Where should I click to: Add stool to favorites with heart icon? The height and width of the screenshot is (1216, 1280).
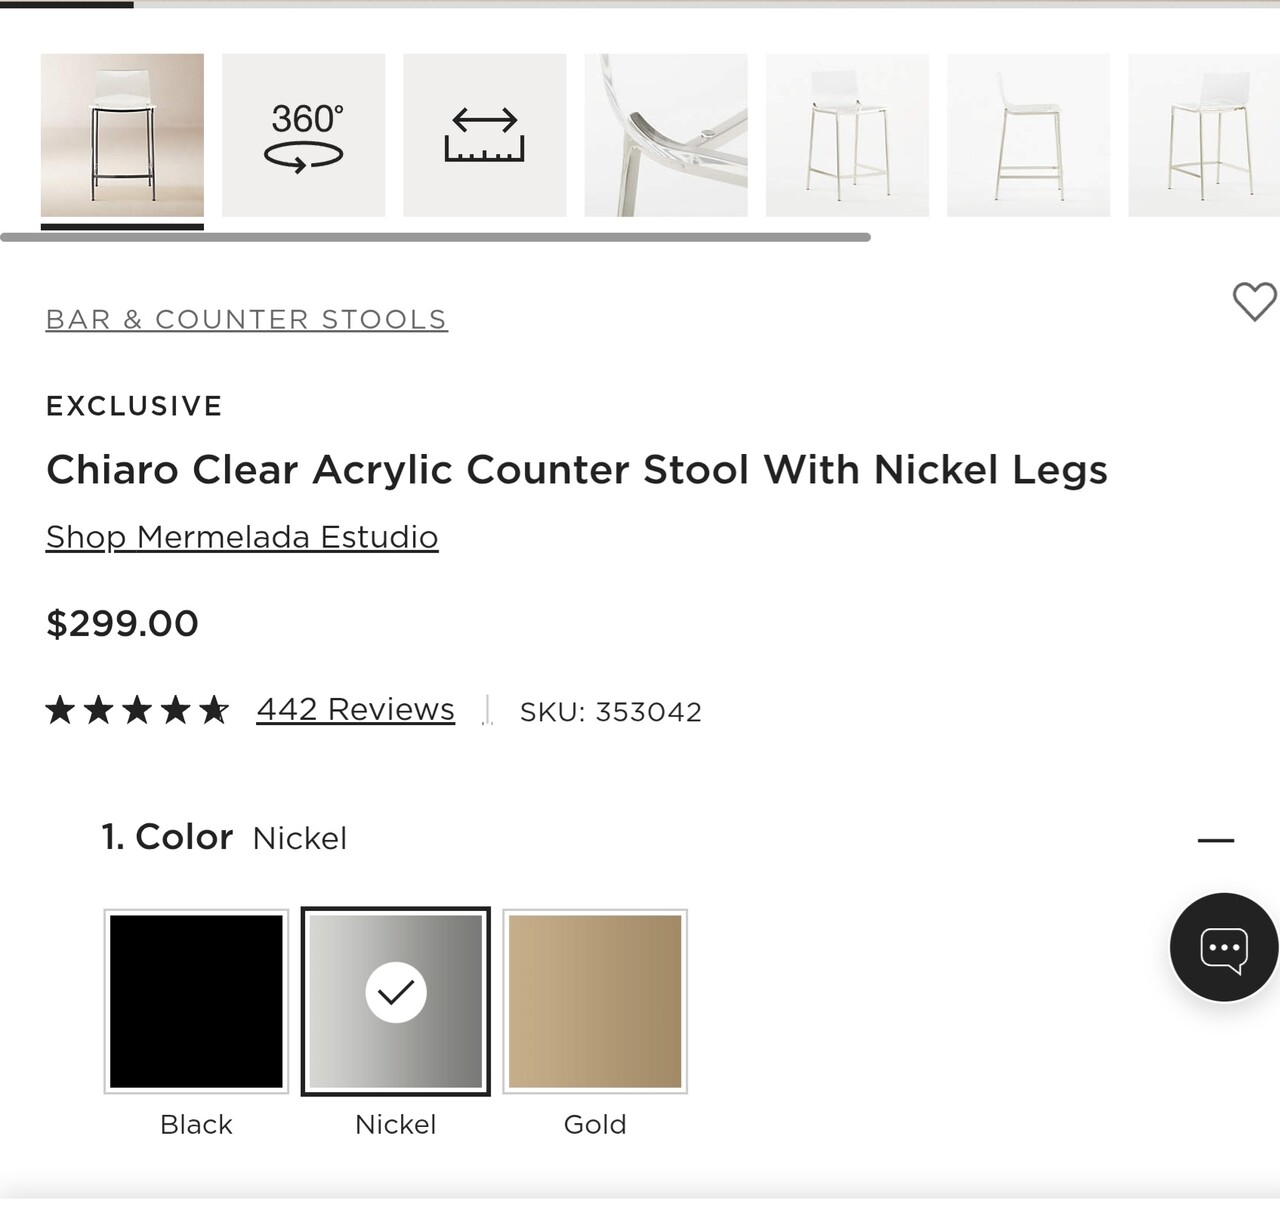click(1254, 301)
